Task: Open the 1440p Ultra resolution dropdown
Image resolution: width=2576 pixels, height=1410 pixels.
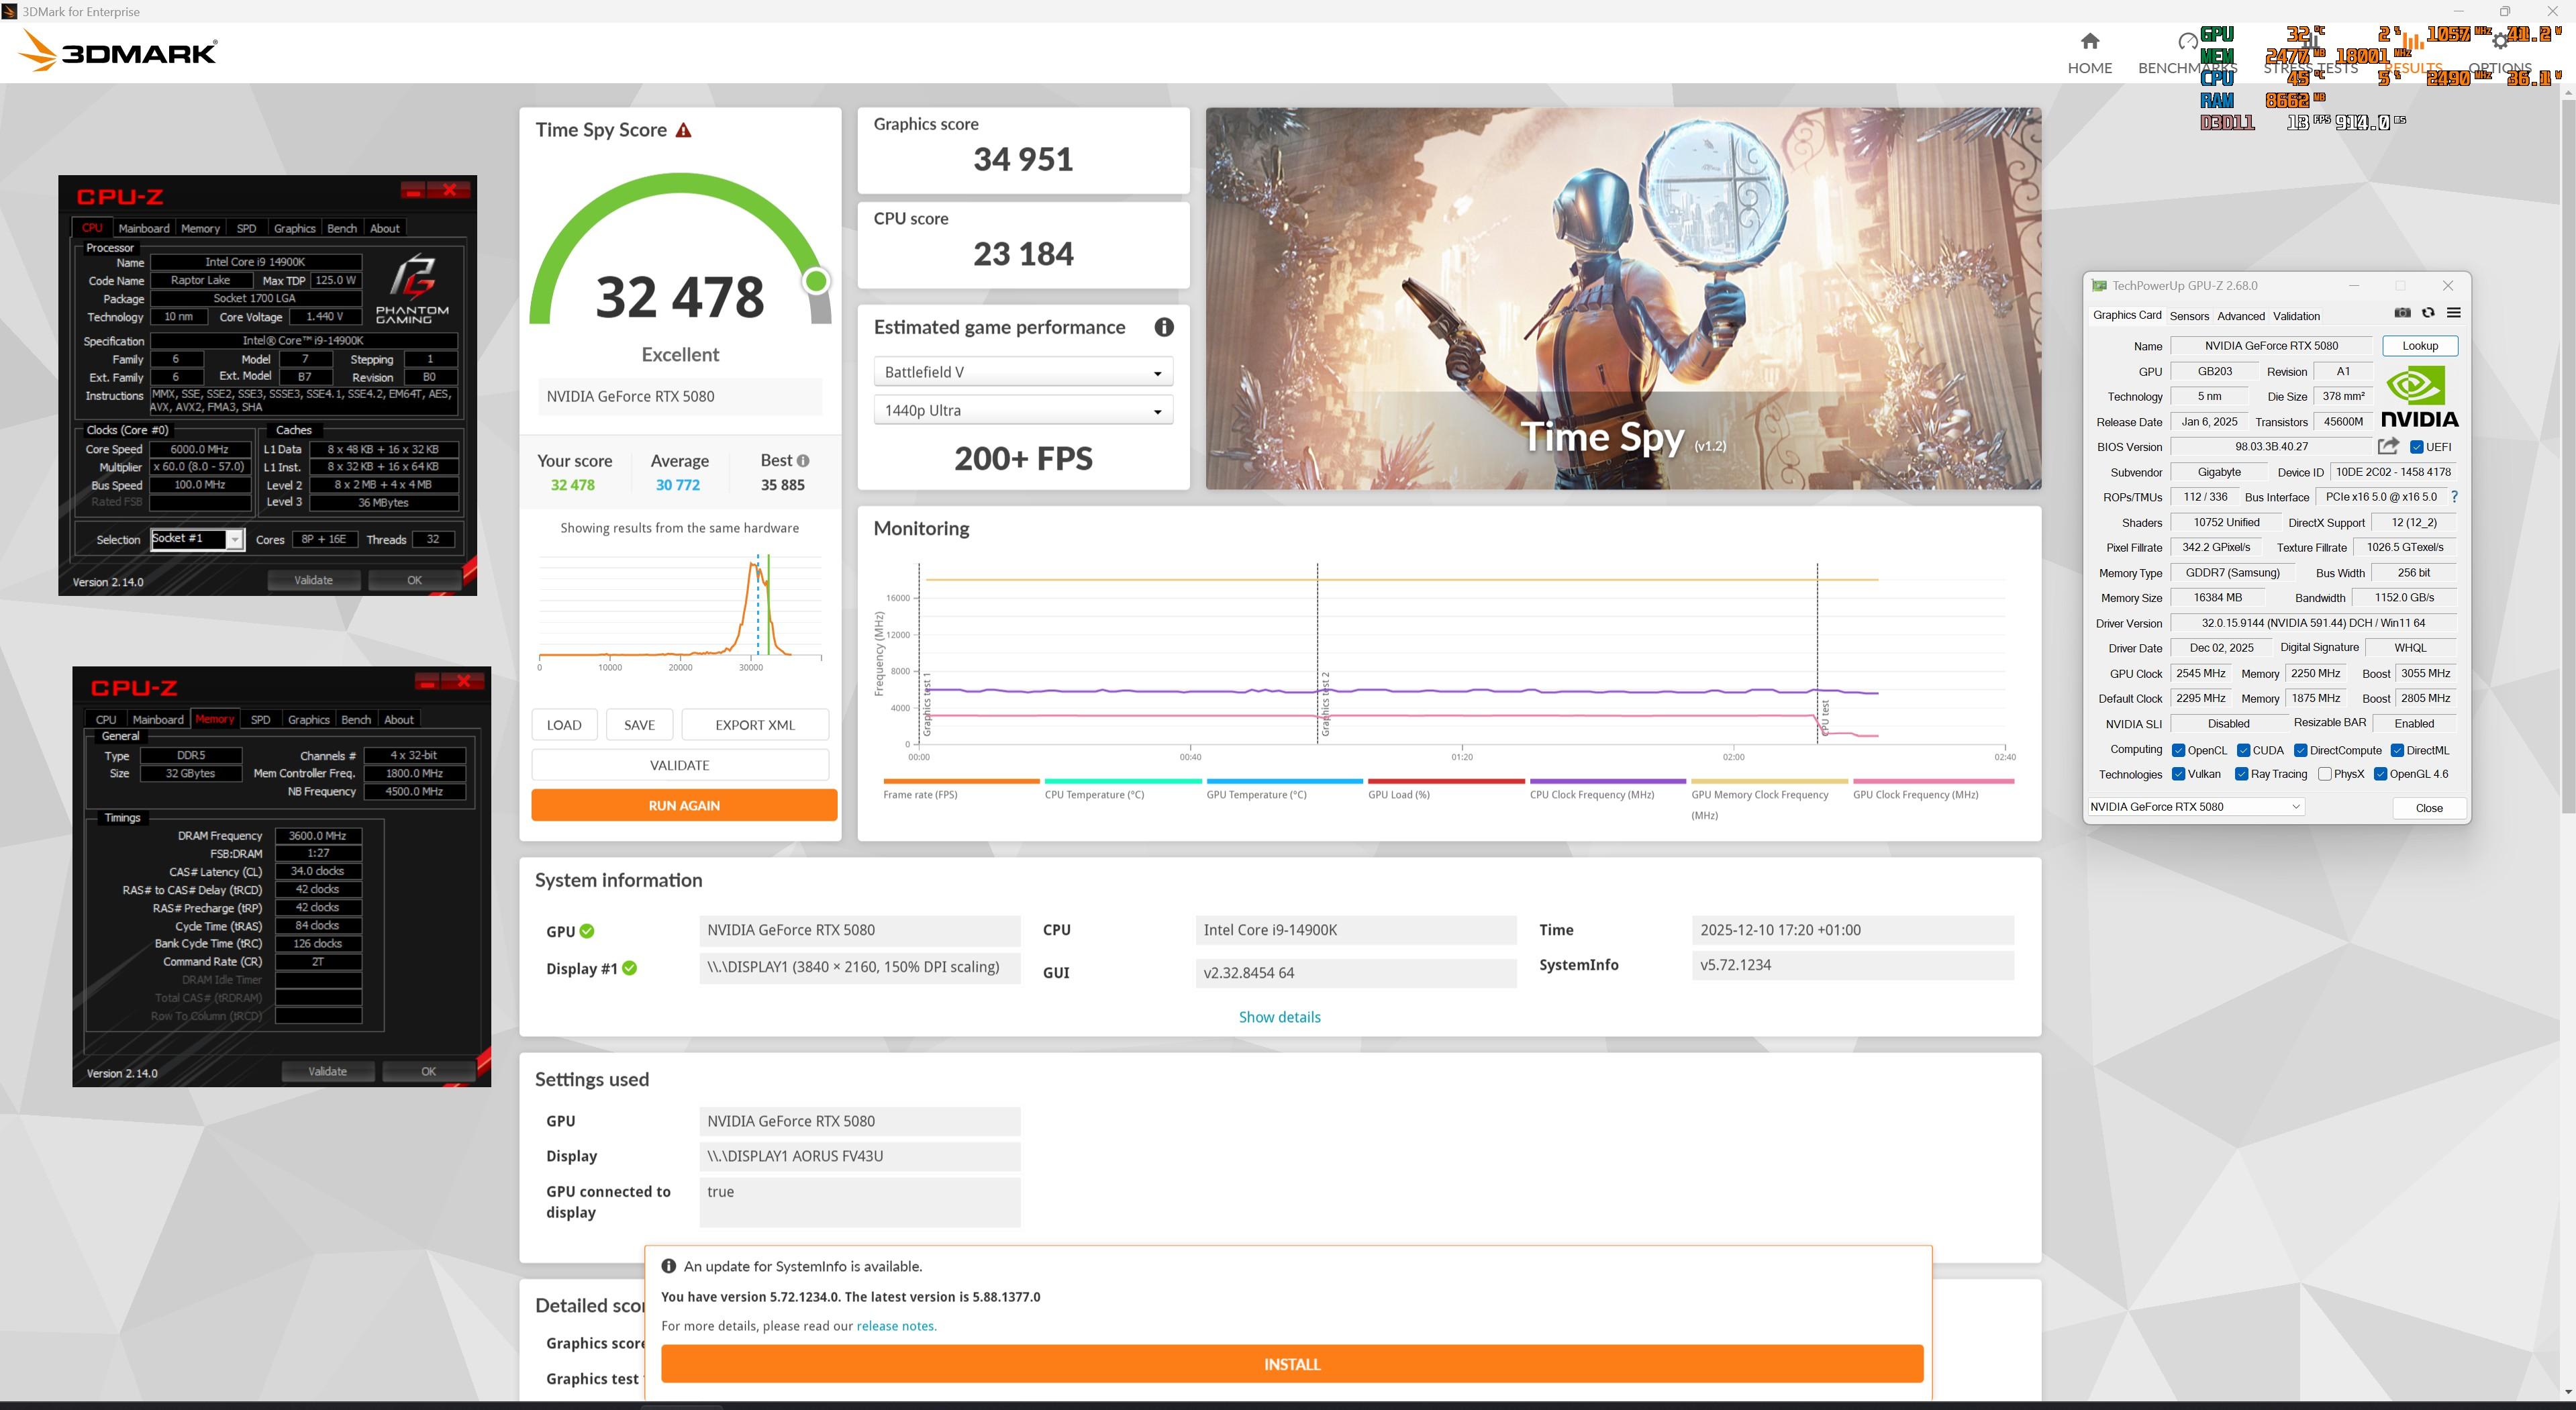Action: pos(1022,411)
